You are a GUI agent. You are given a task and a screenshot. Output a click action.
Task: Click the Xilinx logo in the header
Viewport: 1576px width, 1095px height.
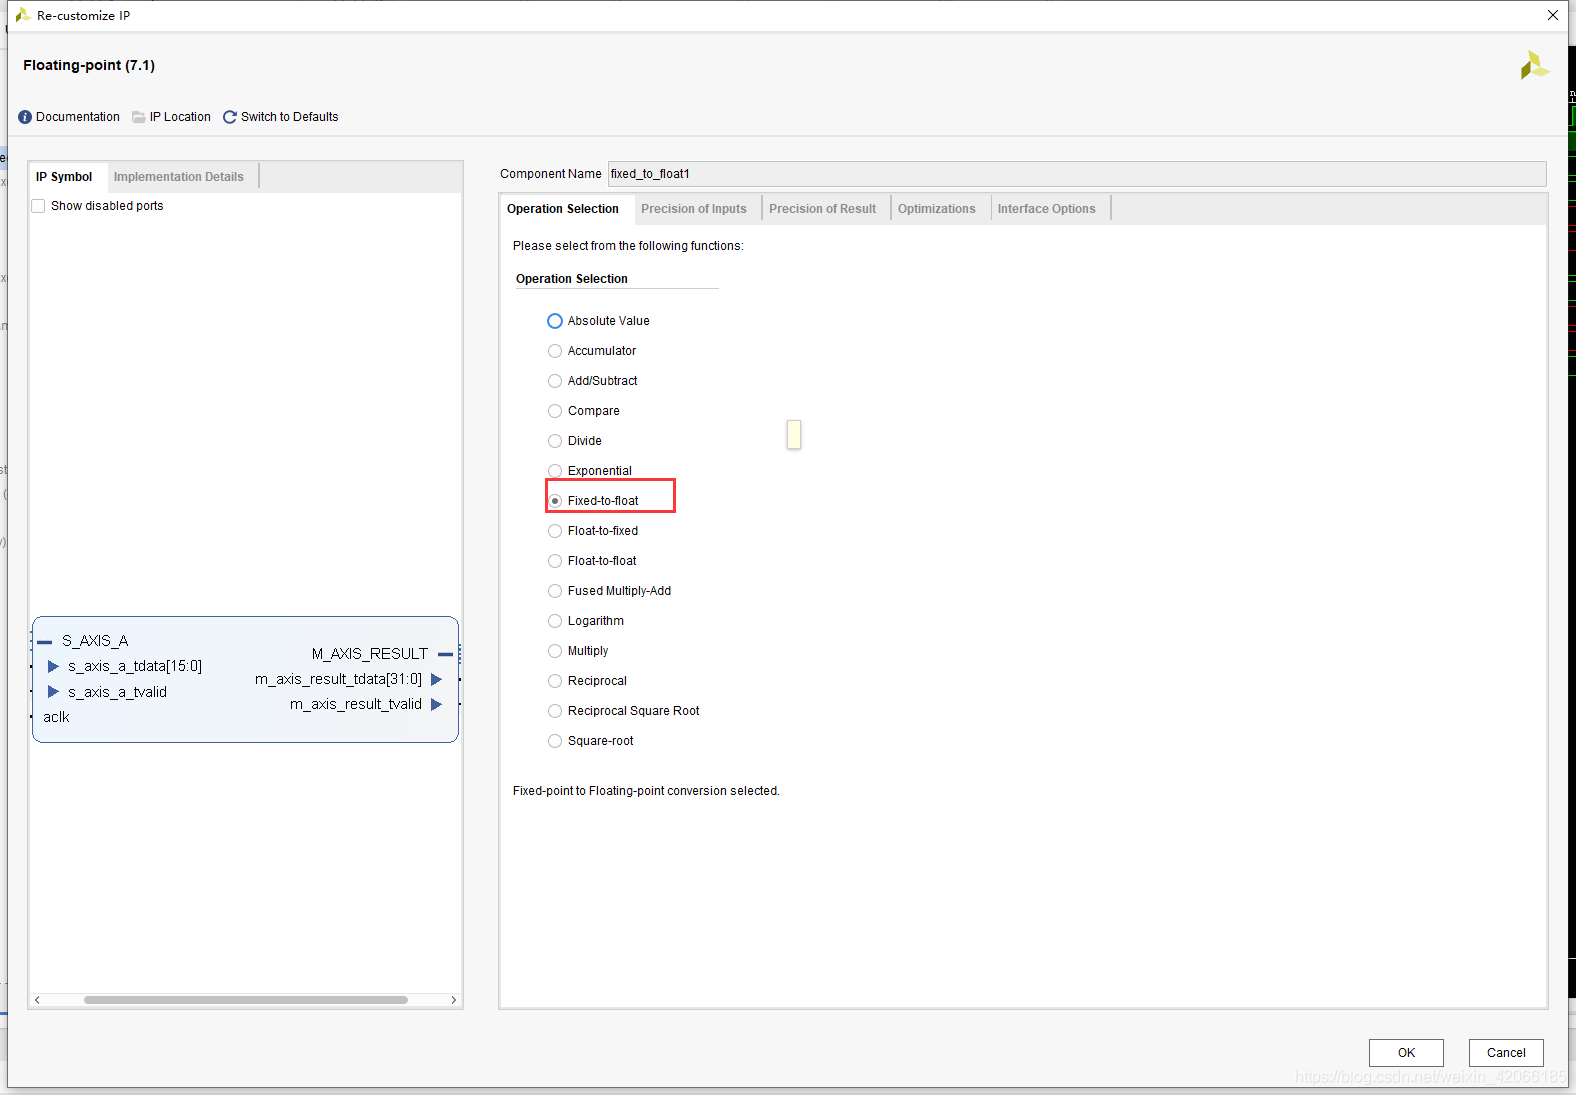point(1534,66)
